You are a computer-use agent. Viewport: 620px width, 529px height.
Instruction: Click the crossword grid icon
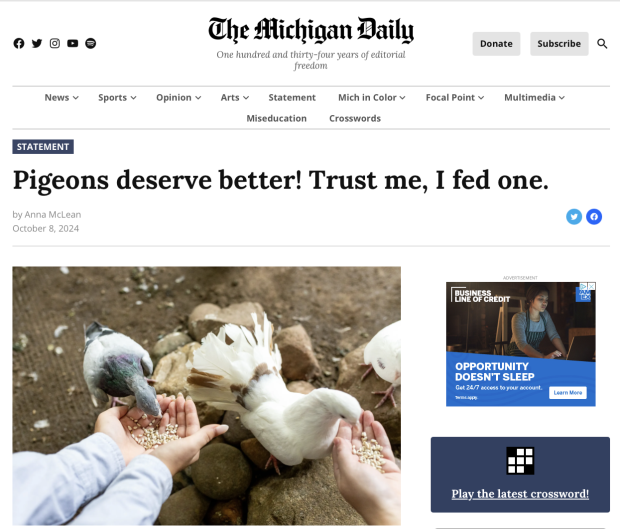click(x=520, y=461)
